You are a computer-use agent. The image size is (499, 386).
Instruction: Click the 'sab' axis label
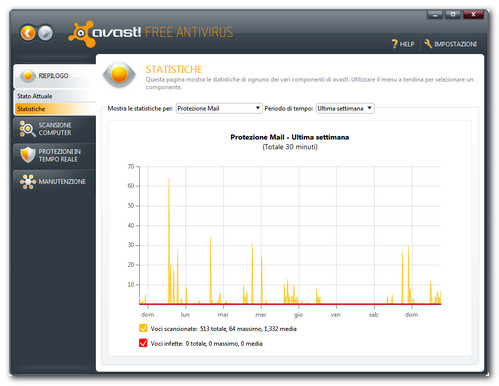[x=373, y=315]
